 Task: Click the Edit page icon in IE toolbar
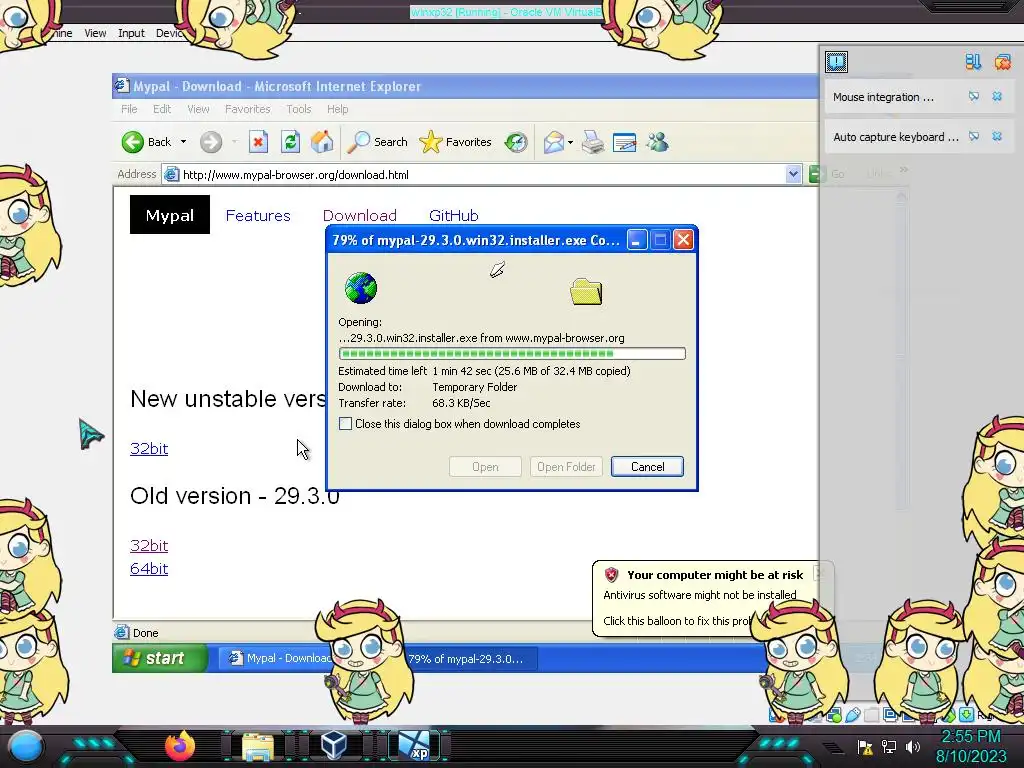[625, 142]
